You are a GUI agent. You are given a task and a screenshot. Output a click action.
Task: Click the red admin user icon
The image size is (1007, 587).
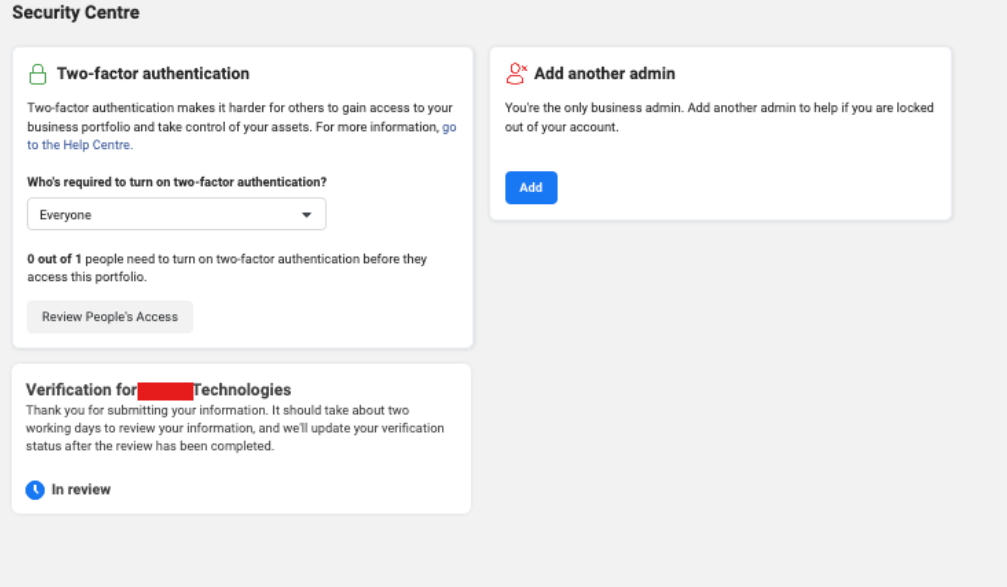pos(516,73)
